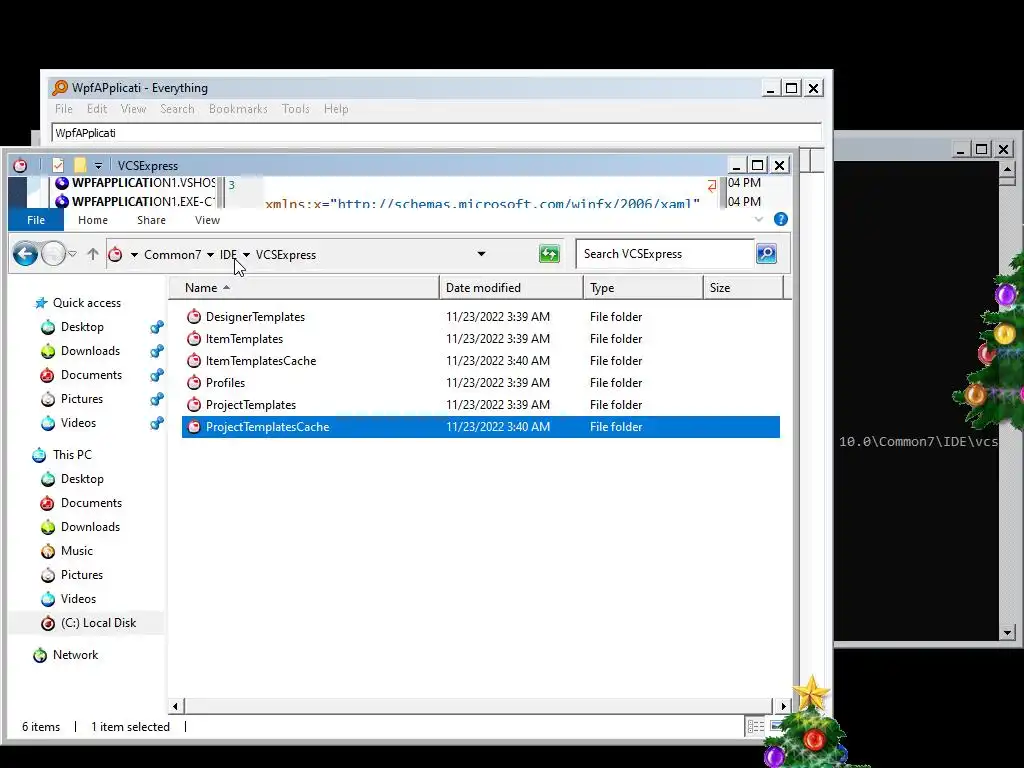This screenshot has height=768, width=1024.
Task: Sort by the Size column header
Action: [x=743, y=288]
